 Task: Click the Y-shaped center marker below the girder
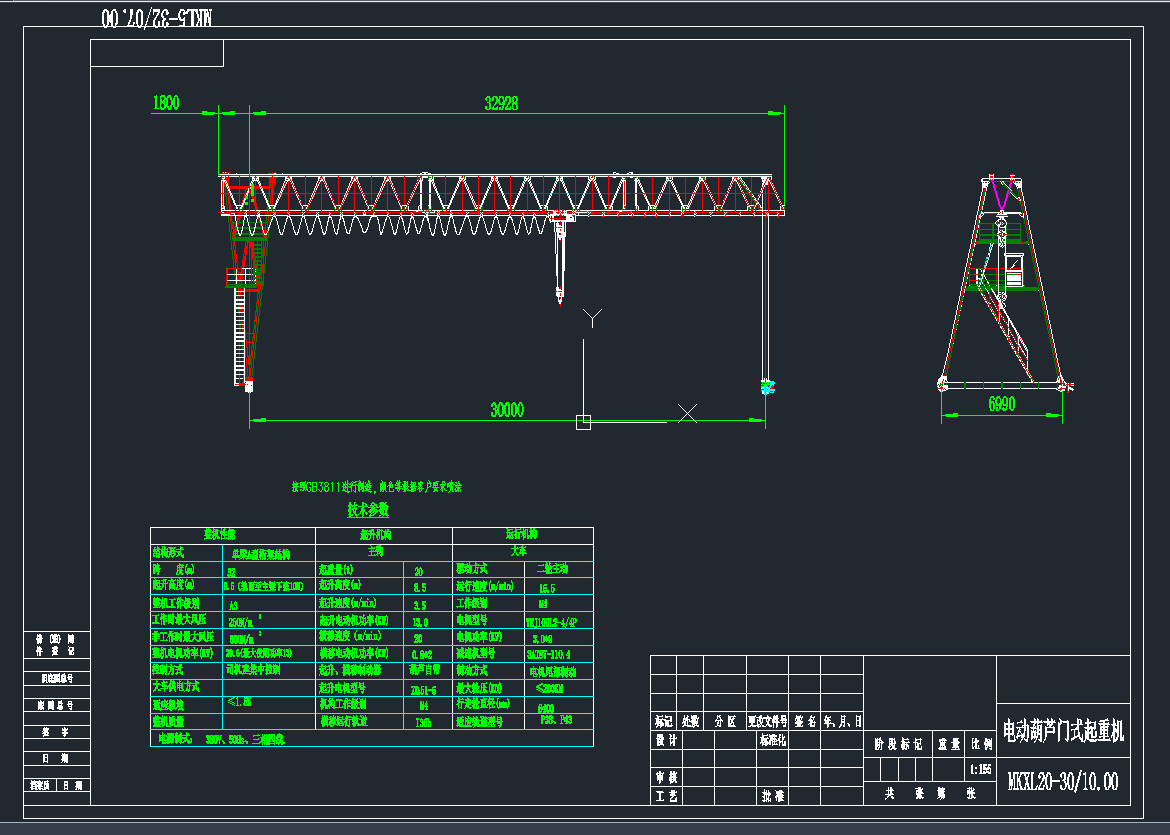click(590, 317)
